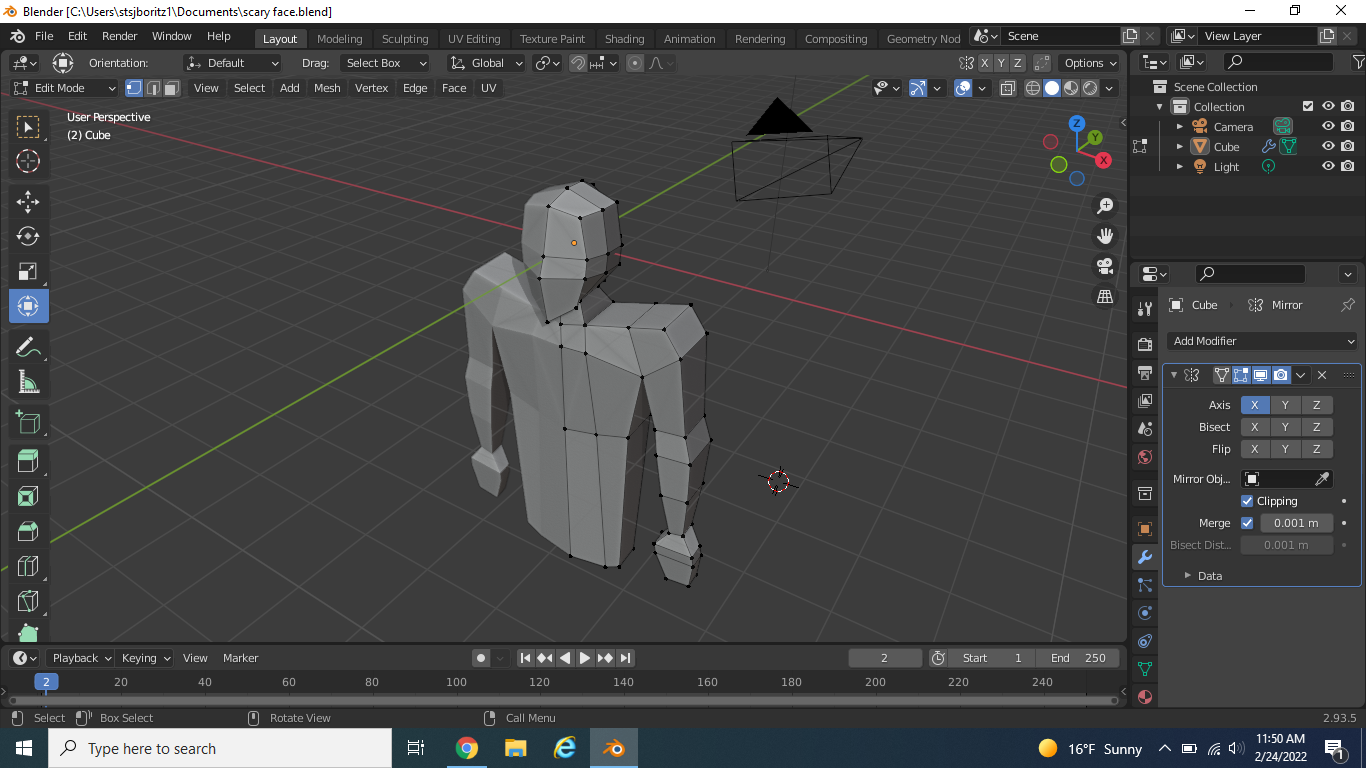Open the Edit Mode dropdown
This screenshot has height=768, width=1366.
click(65, 88)
